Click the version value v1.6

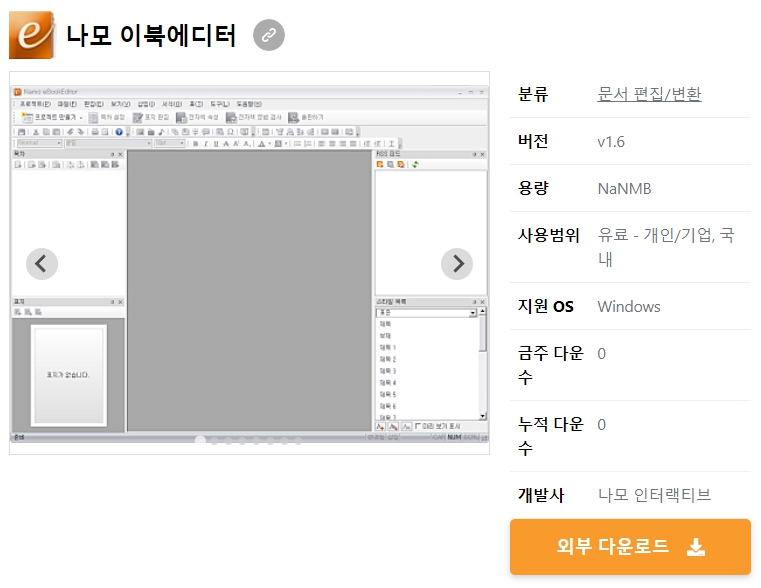coord(611,142)
